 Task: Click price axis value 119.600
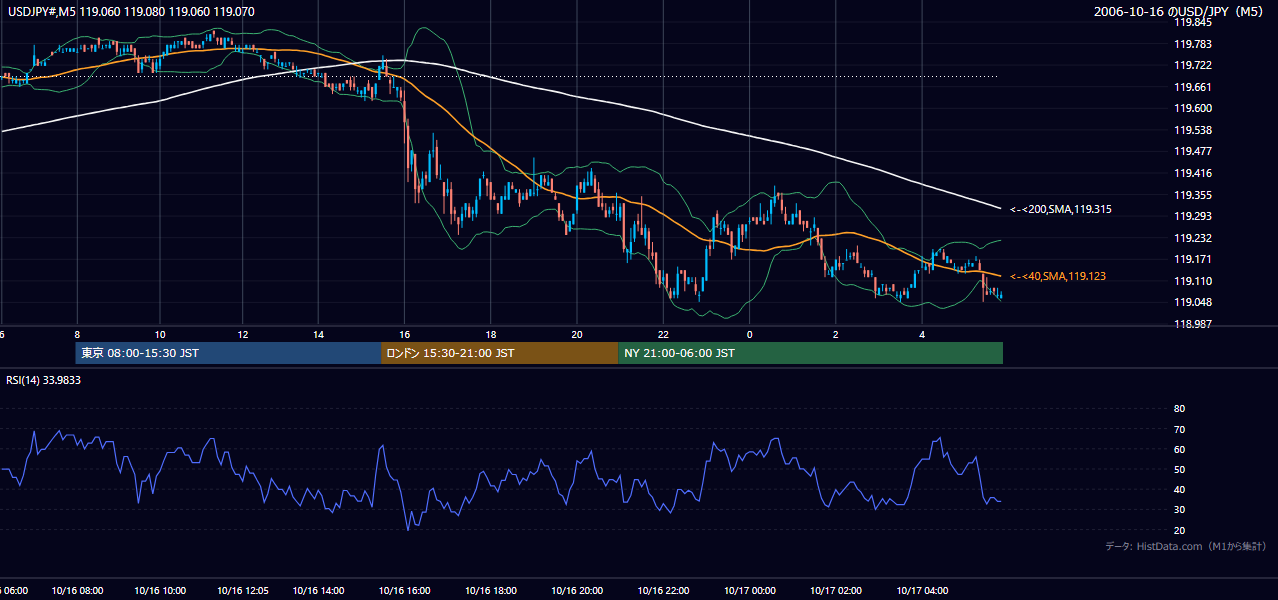pos(1192,108)
